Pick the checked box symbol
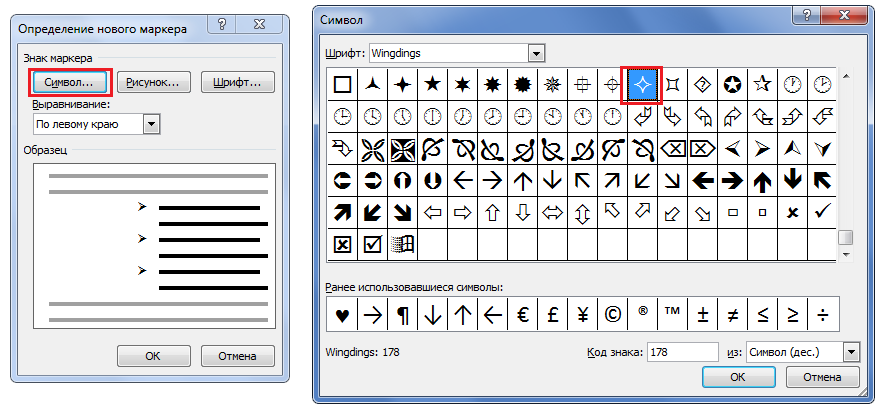 tap(373, 244)
